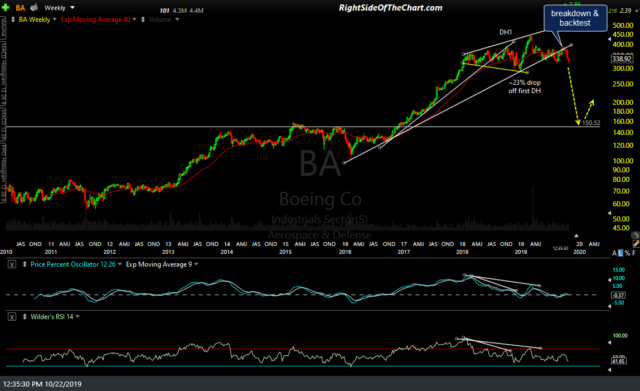Click the pencil drawing tool icon

click(x=636, y=244)
